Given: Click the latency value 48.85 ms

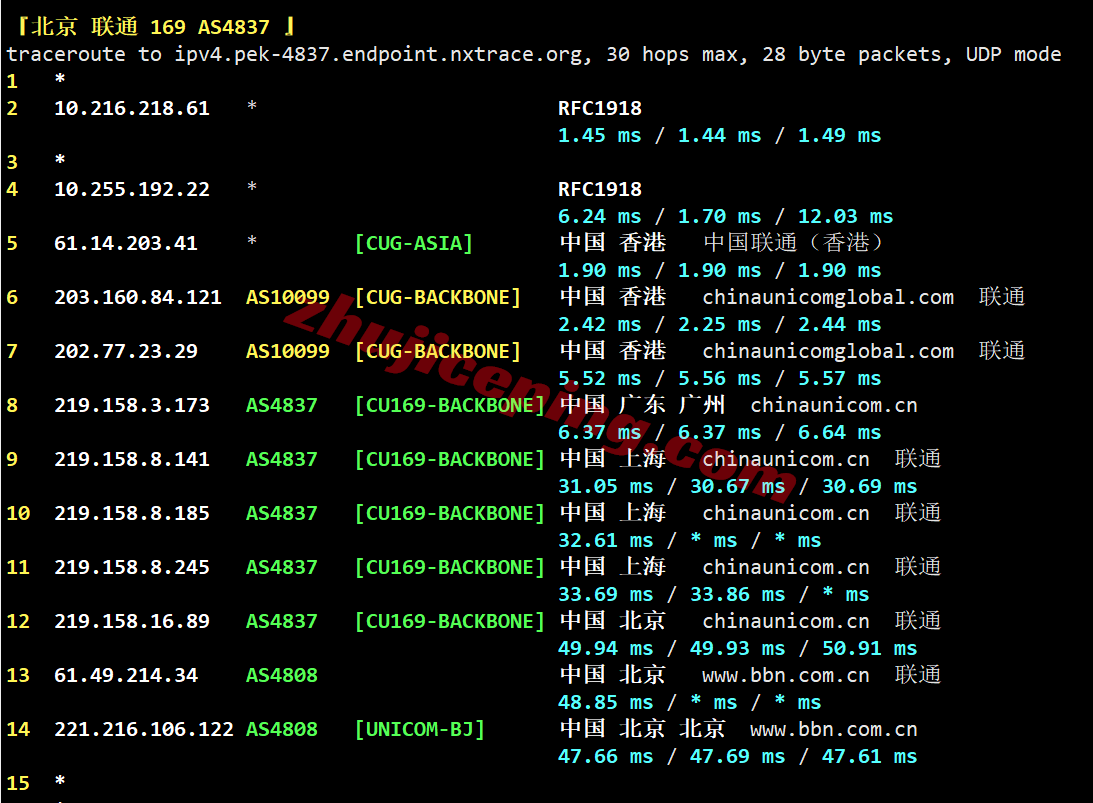Looking at the screenshot, I should [x=606, y=703].
